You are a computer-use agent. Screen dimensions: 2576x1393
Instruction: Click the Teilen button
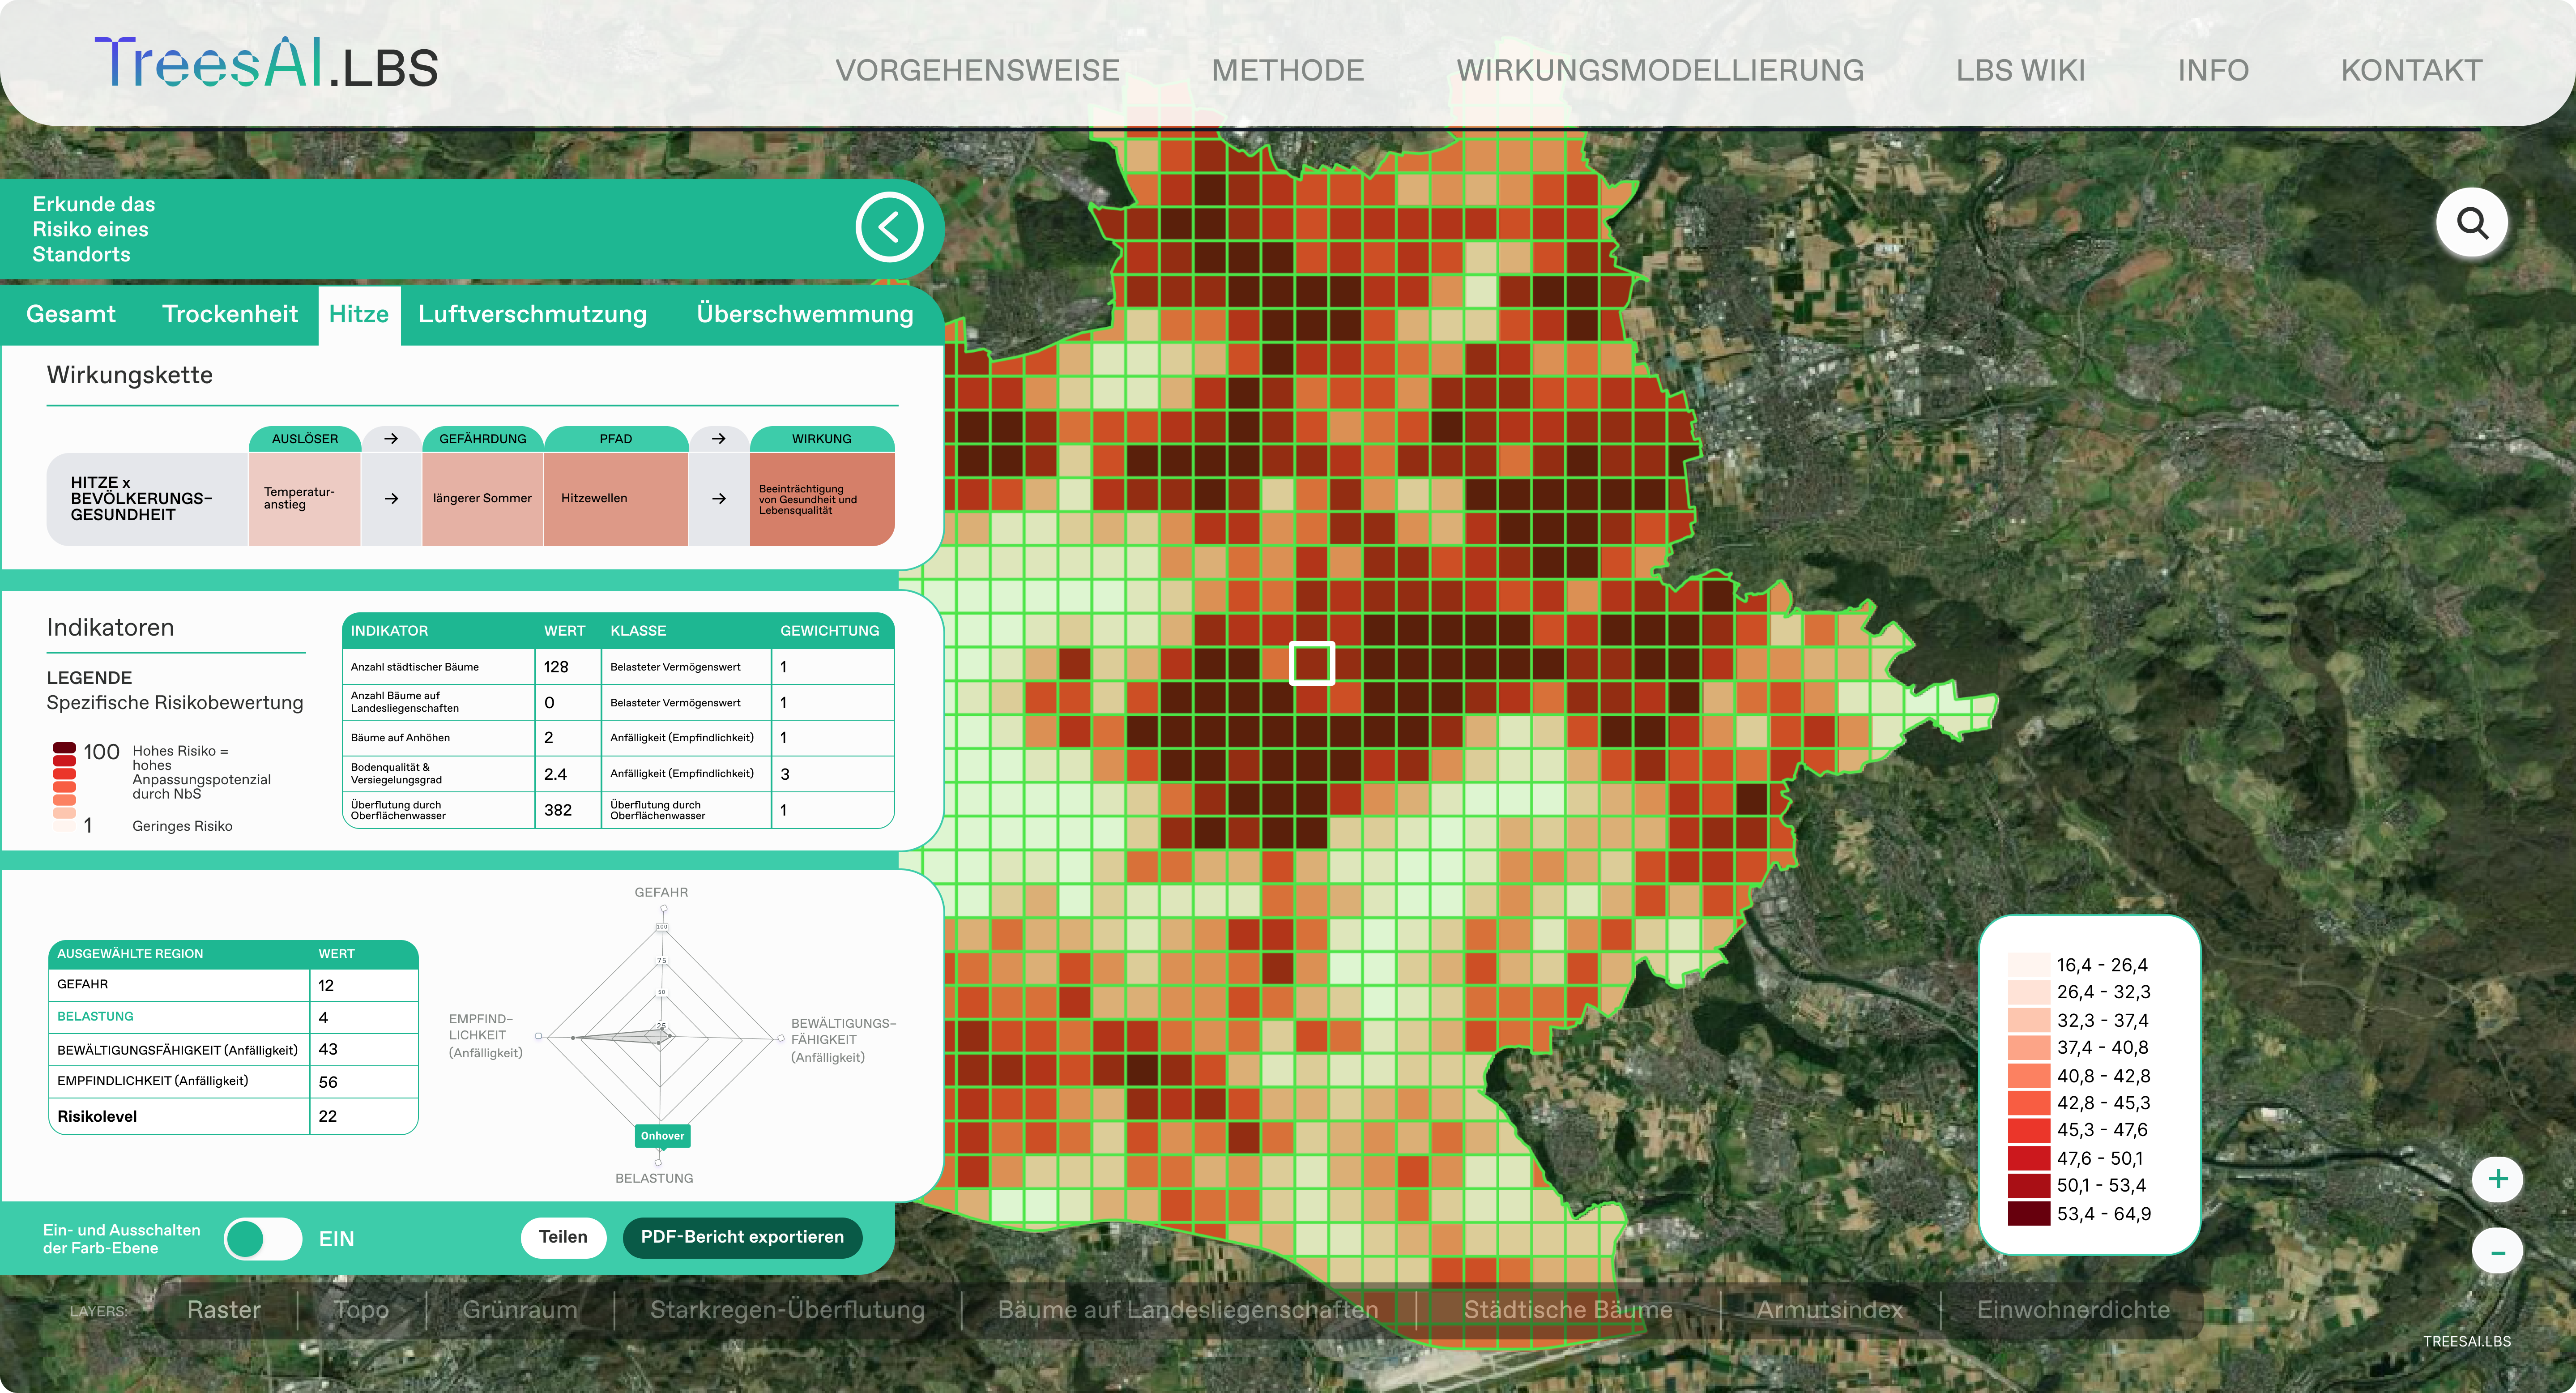[563, 1237]
